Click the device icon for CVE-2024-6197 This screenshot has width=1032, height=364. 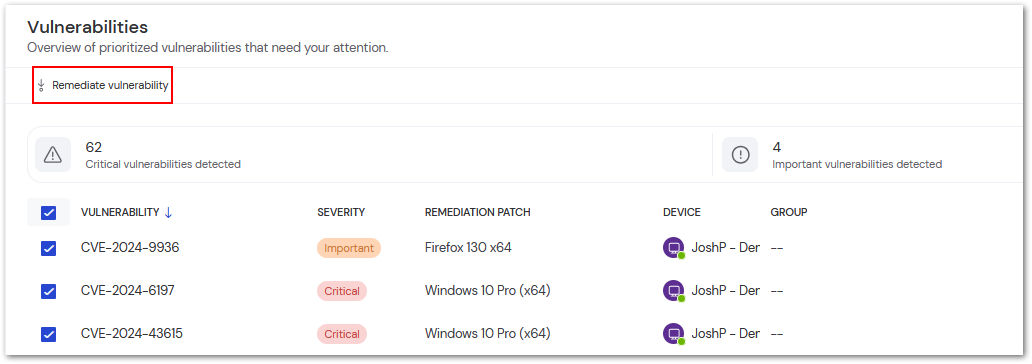(673, 291)
